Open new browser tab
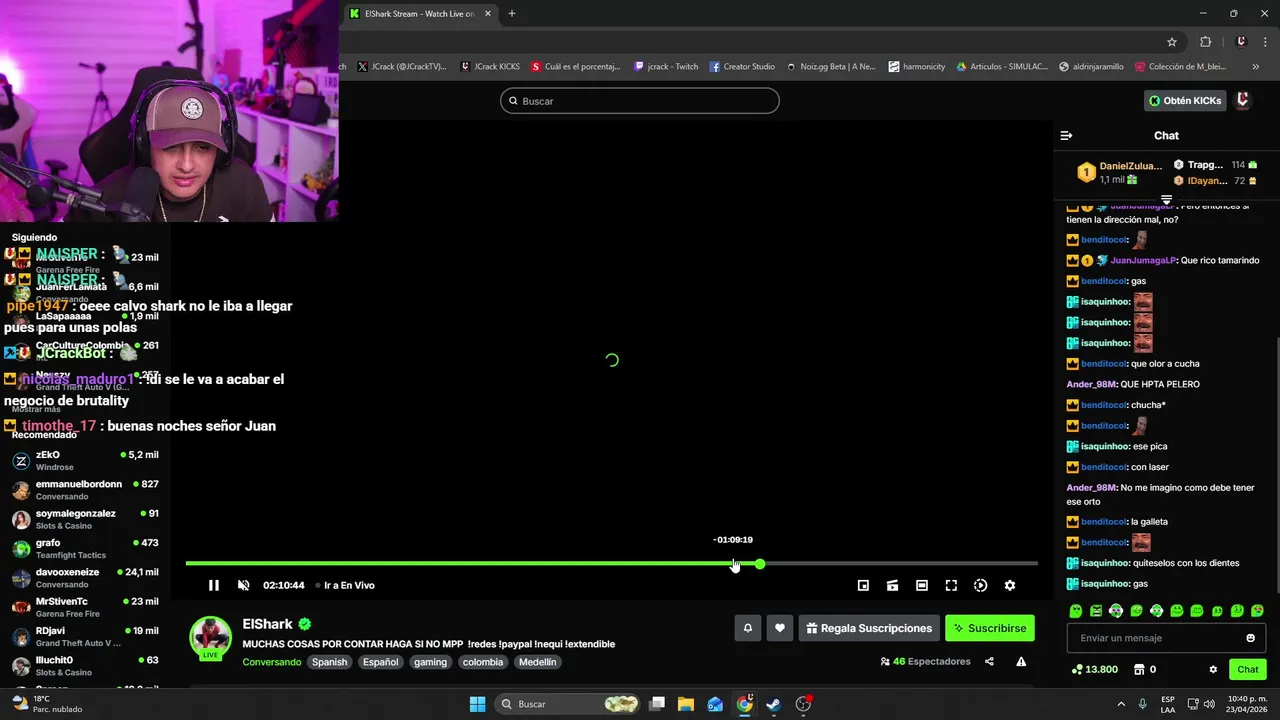 [x=512, y=13]
